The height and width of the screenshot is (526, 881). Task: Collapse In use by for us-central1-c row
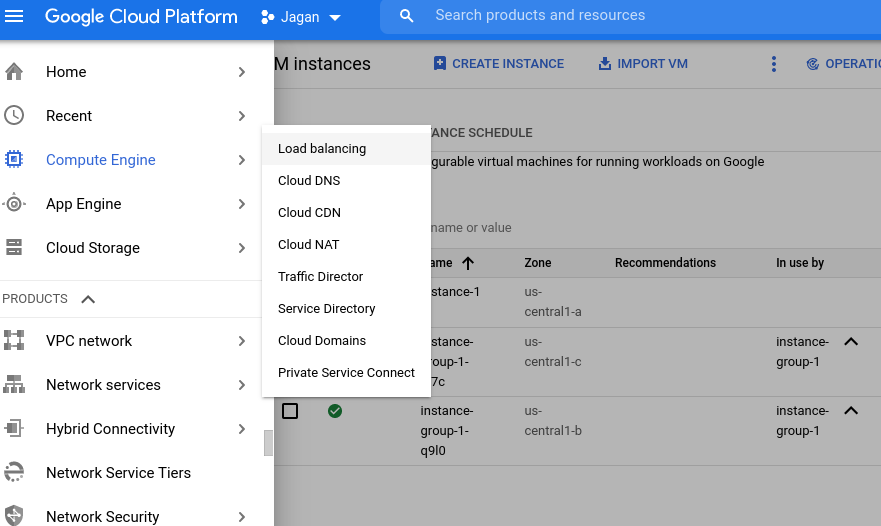click(851, 342)
